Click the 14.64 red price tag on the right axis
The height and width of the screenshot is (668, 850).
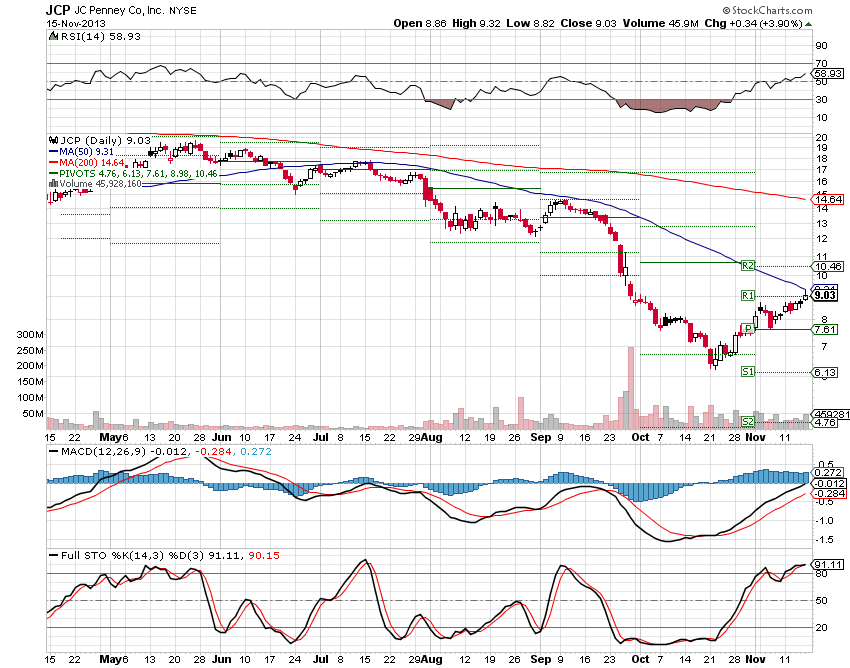point(827,200)
